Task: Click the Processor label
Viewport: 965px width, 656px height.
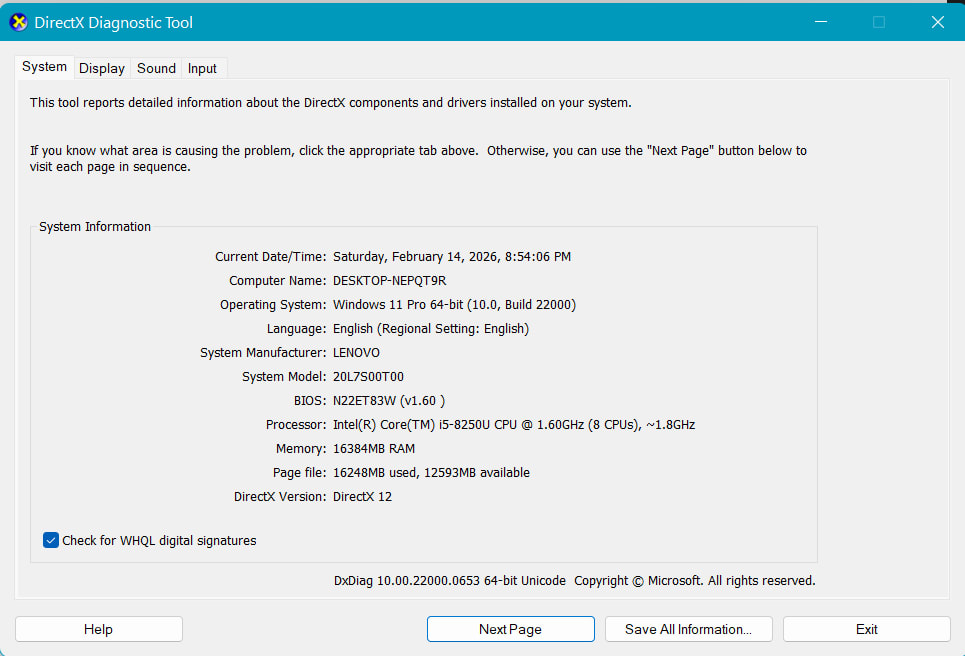Action: click(295, 425)
